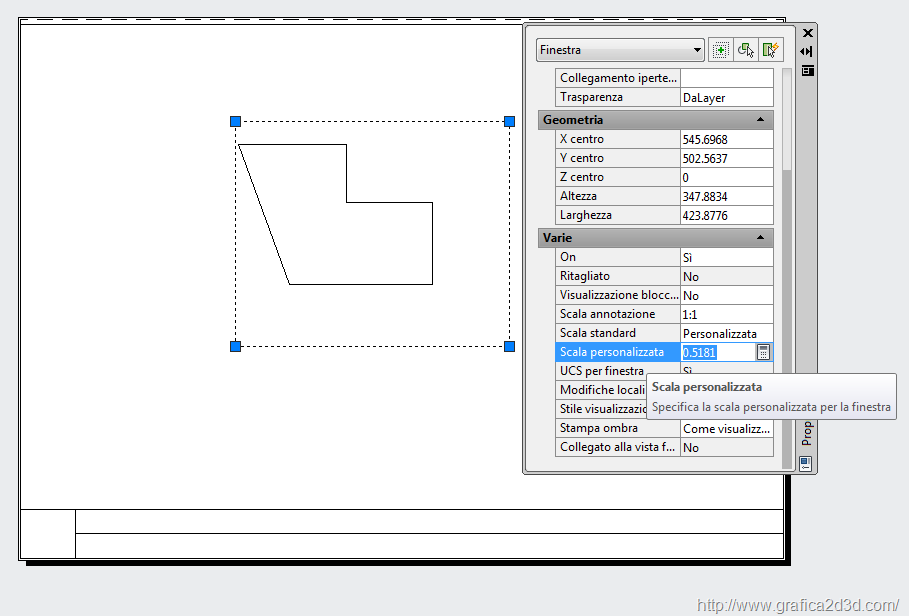
Task: Click the Larghezza value field
Action: [x=725, y=215]
